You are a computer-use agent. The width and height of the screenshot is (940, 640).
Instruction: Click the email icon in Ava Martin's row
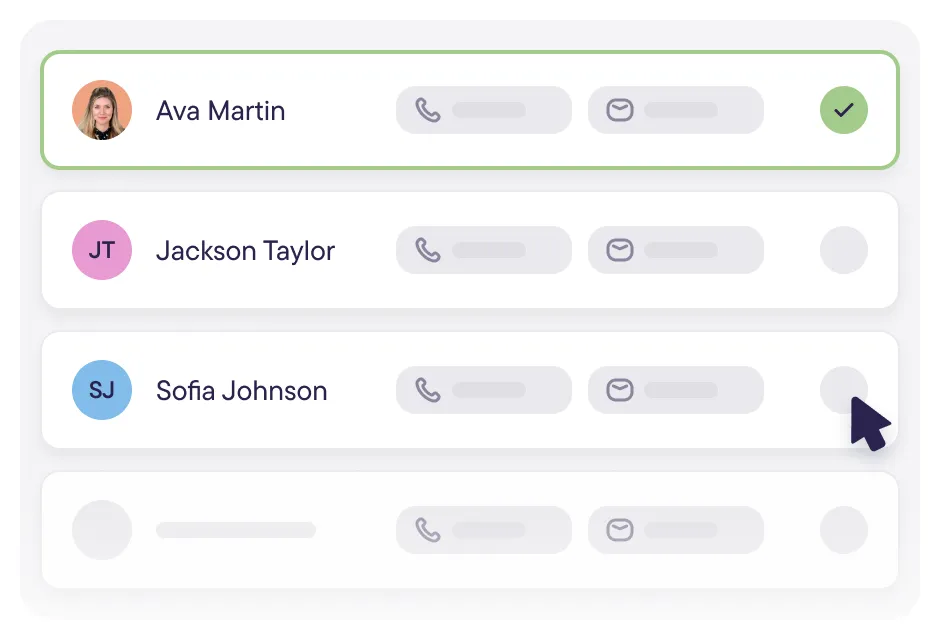tap(619, 110)
